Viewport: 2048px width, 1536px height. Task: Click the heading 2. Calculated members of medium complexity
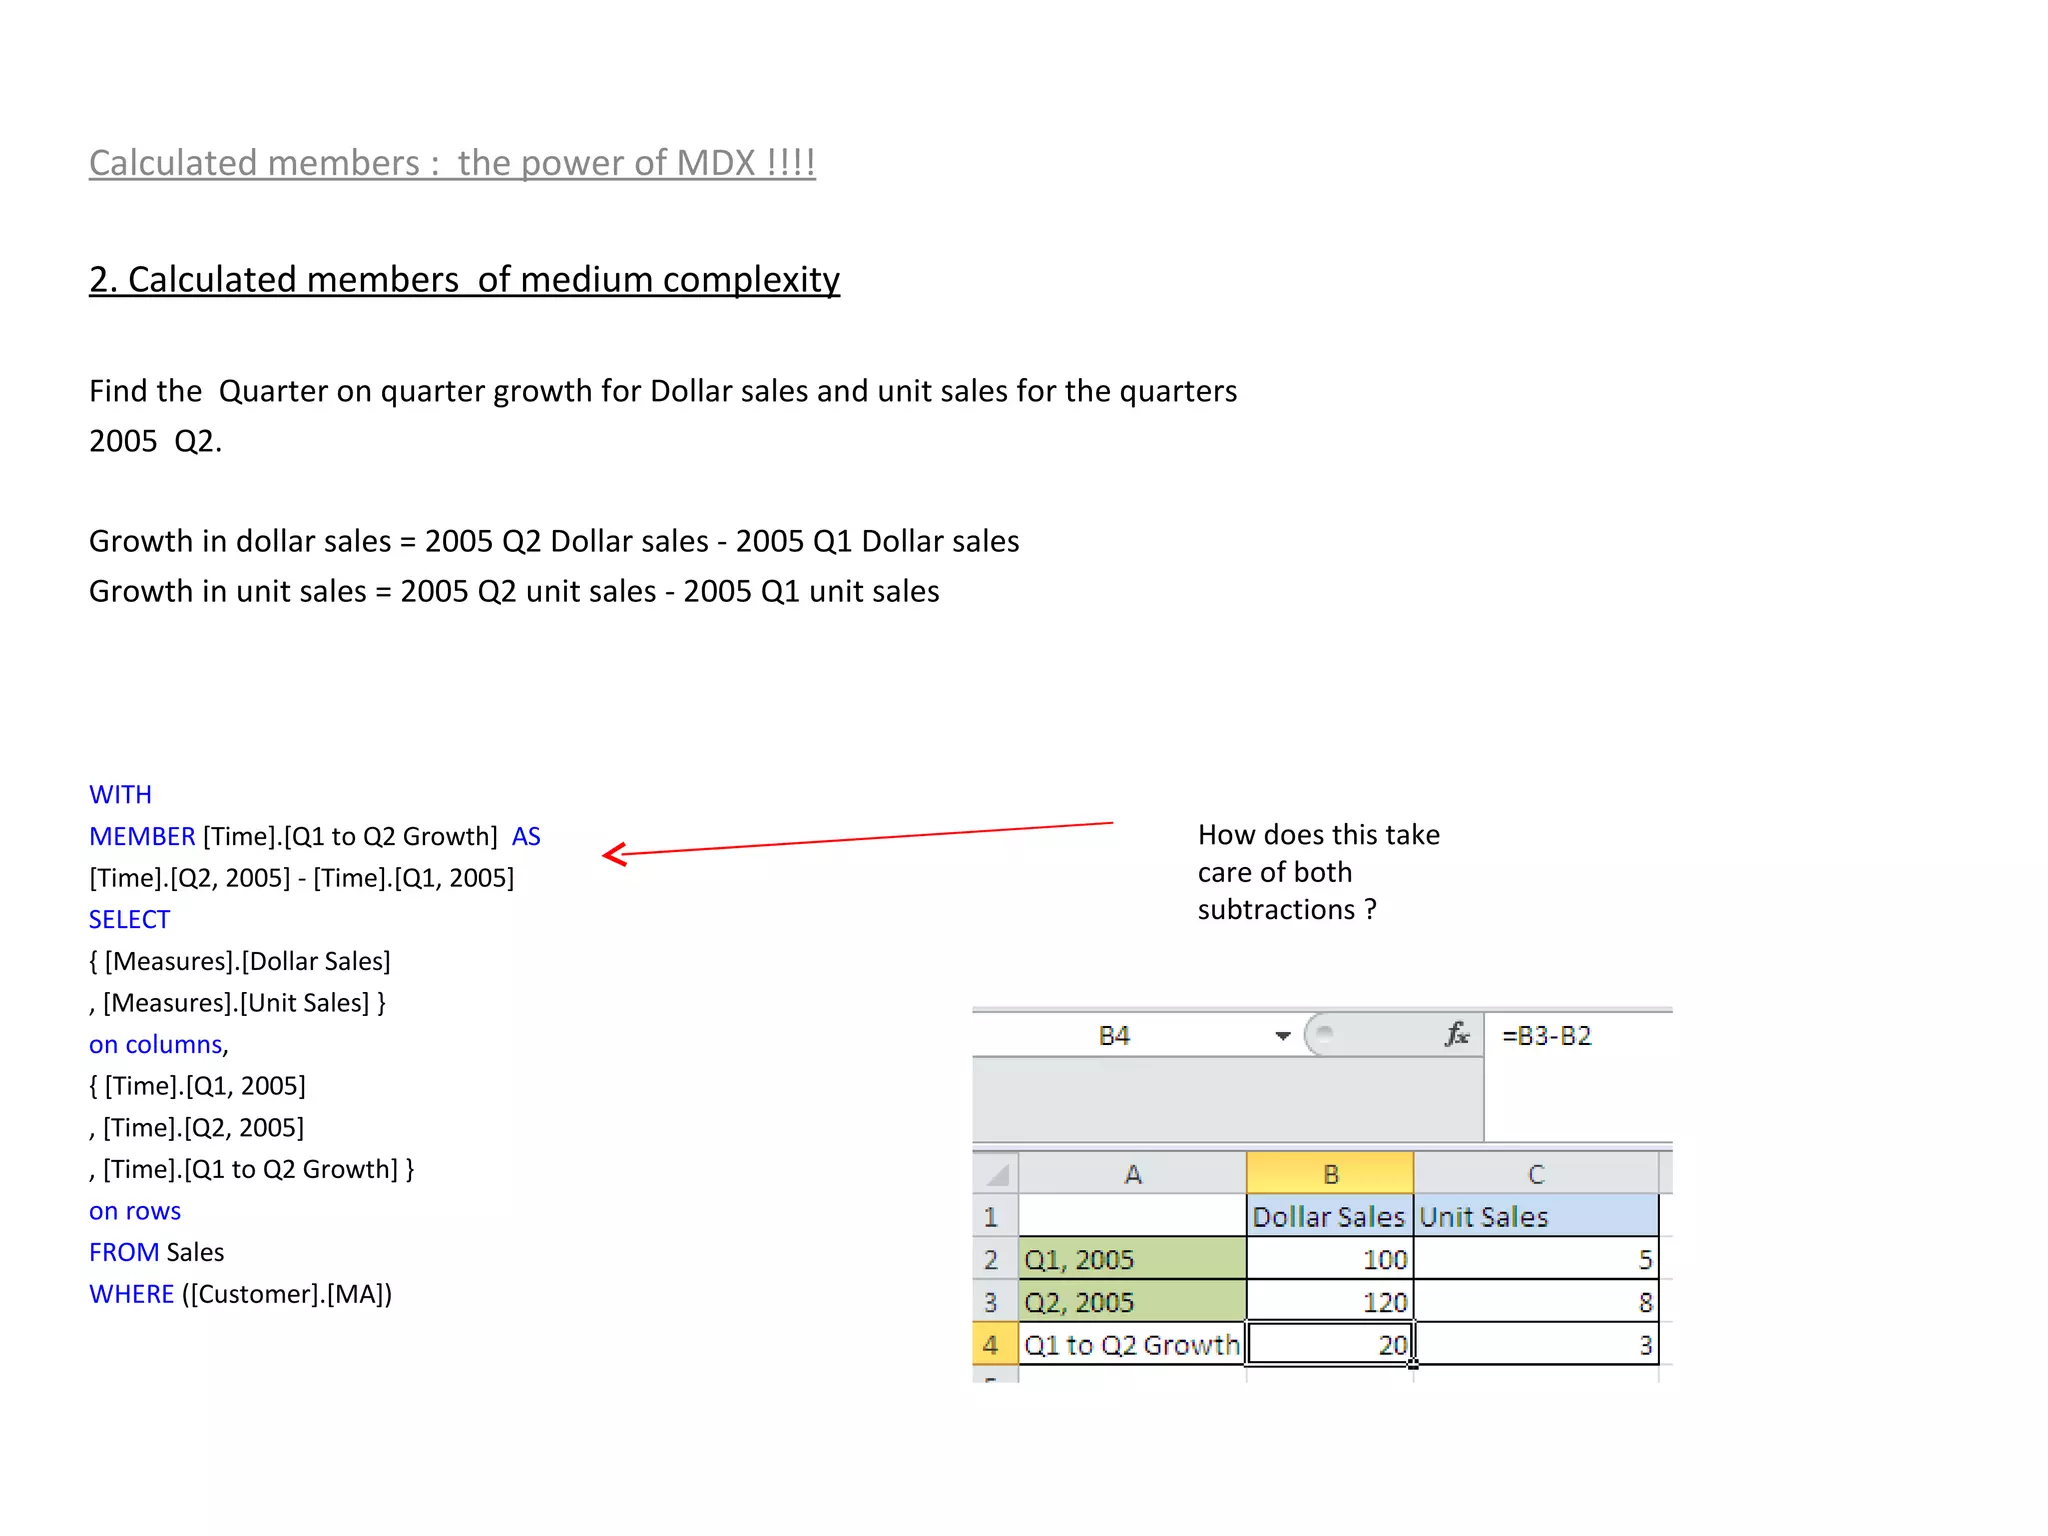pyautogui.click(x=464, y=280)
